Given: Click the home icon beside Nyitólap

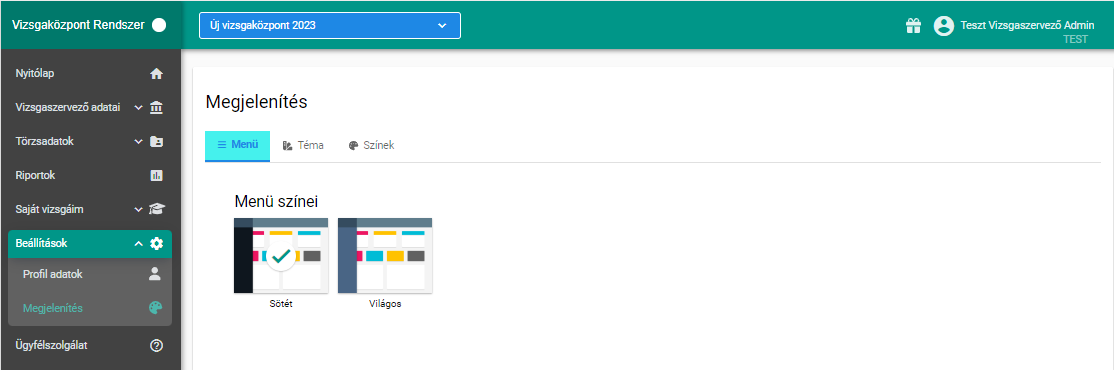Looking at the screenshot, I should [157, 74].
